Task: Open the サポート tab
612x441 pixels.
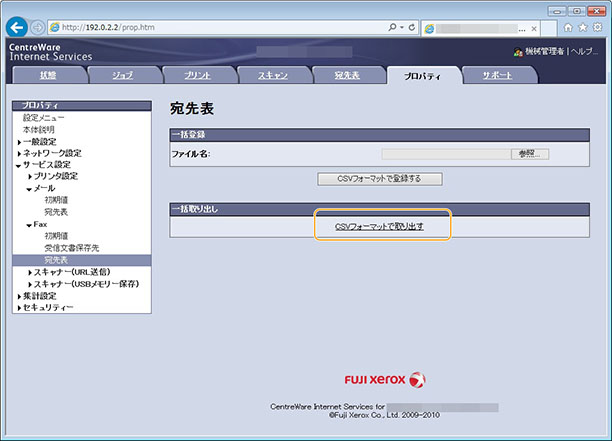Action: [x=497, y=76]
